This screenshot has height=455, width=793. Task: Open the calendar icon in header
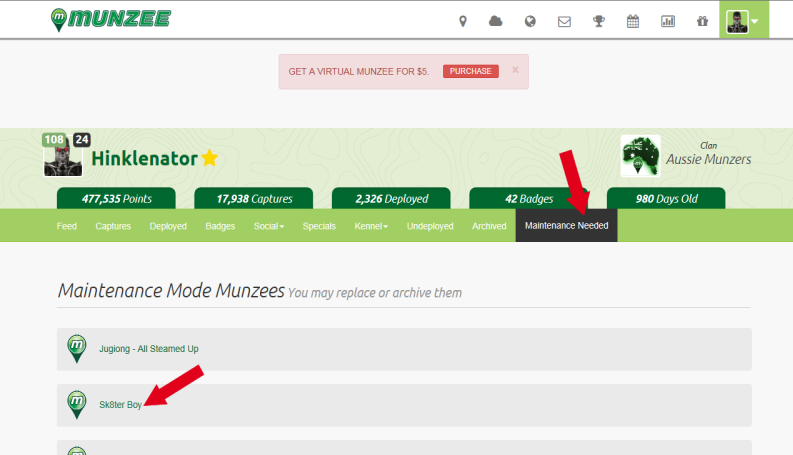pos(633,21)
